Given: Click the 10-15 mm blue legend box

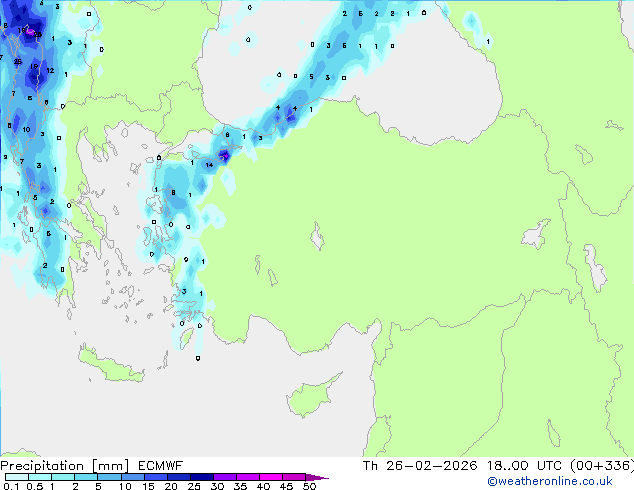Looking at the screenshot, I should (133, 477).
